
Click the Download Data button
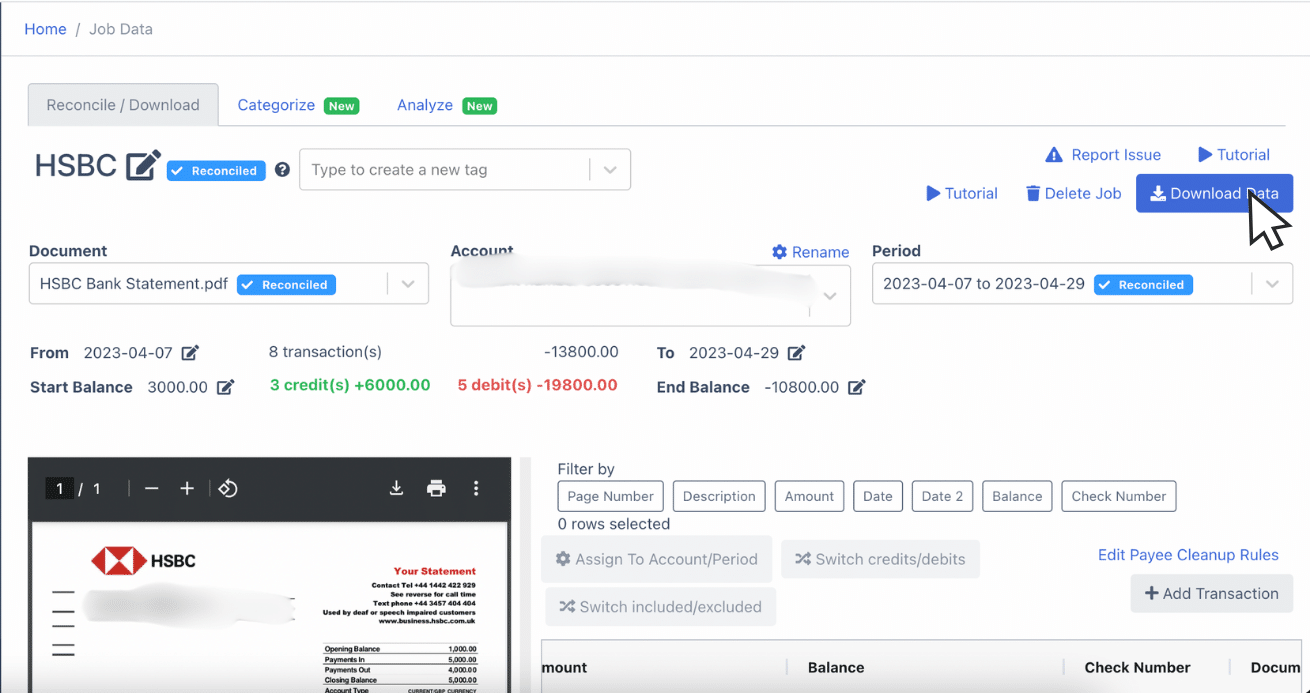pos(1214,193)
